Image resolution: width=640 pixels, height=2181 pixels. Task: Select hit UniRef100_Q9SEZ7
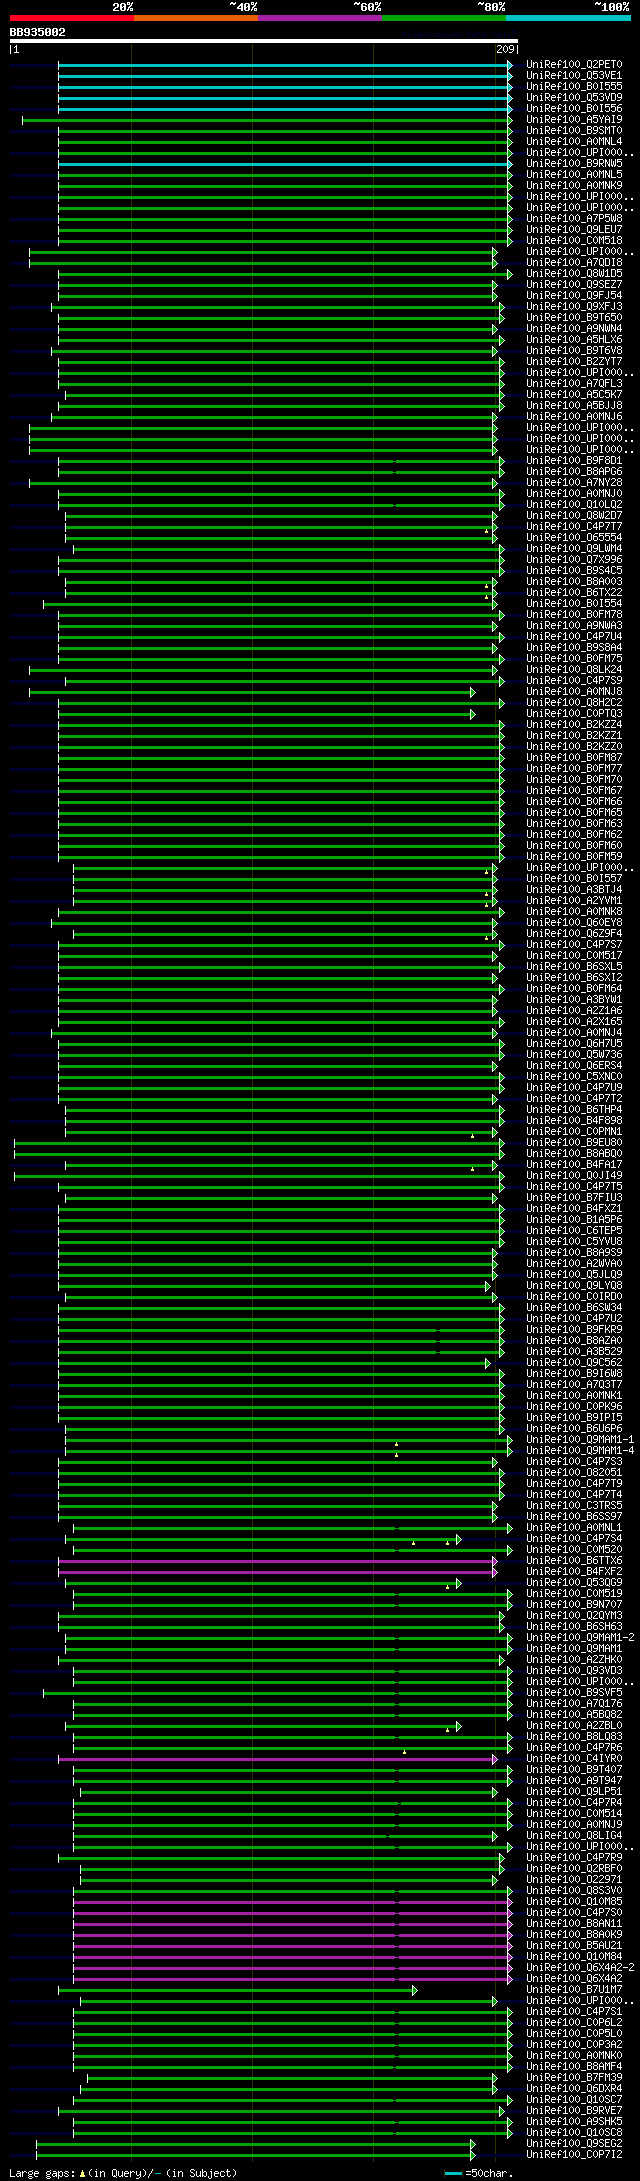574,285
